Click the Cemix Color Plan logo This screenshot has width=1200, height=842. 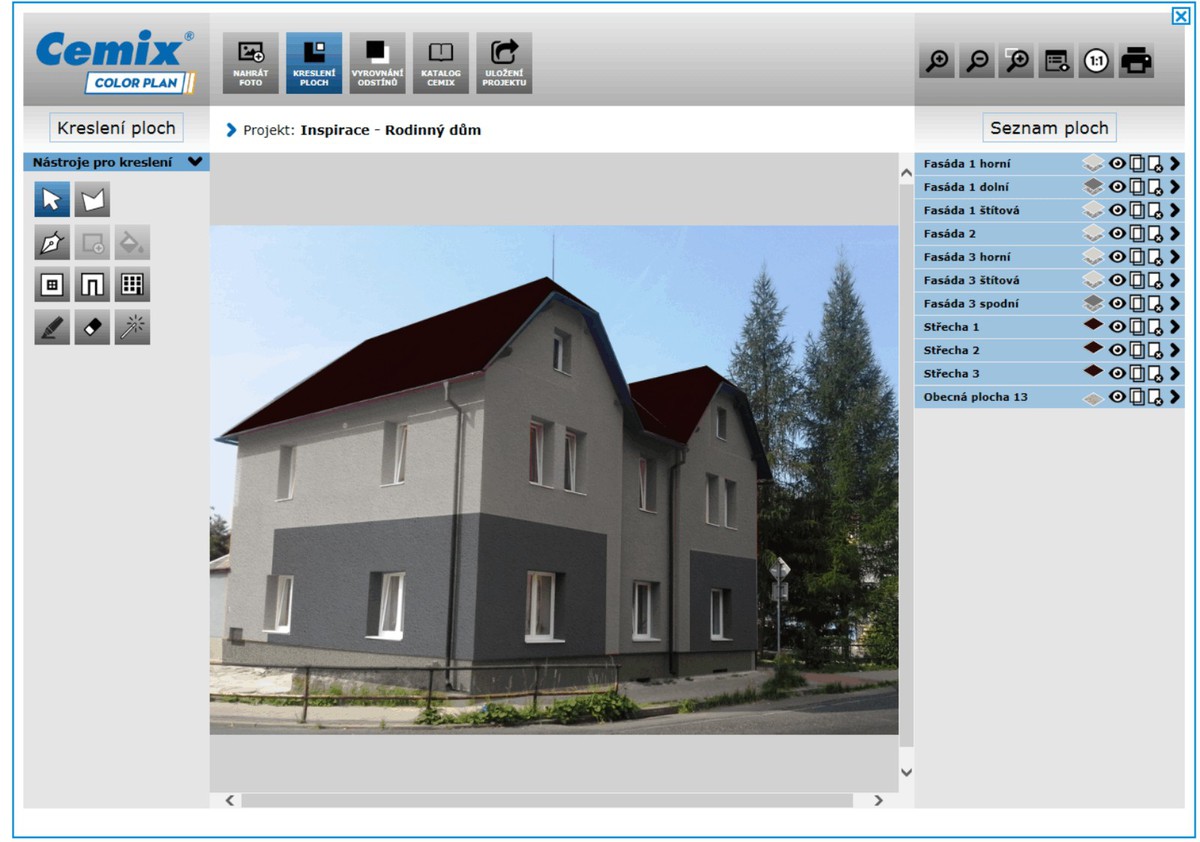(x=115, y=62)
